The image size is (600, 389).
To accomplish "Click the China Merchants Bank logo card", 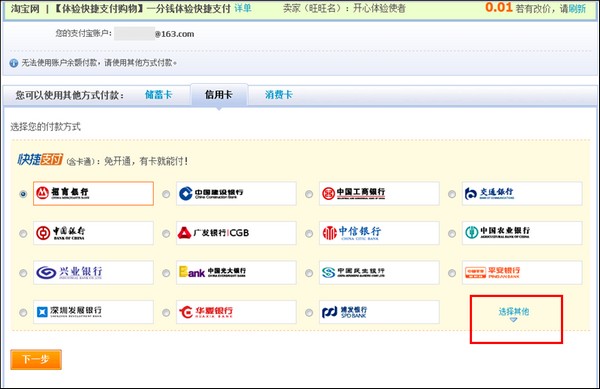I will 93,194.
